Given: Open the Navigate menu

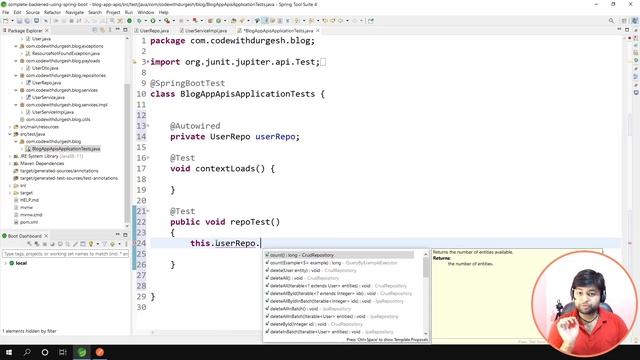Looking at the screenshot, I should point(74,12).
